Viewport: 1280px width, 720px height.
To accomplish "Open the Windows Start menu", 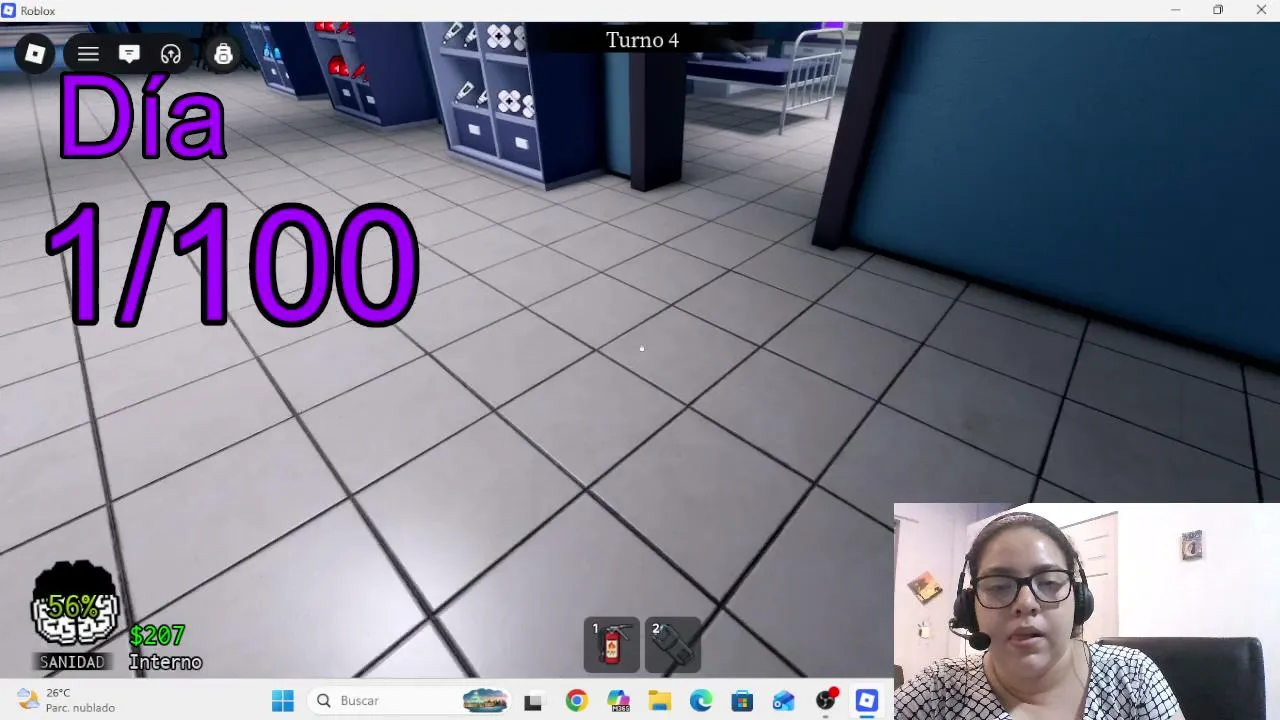I will pos(283,701).
